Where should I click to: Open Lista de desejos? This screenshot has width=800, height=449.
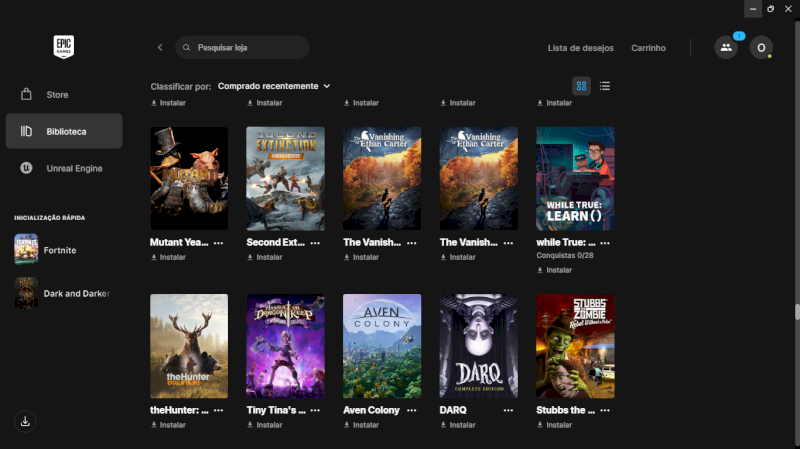(x=580, y=48)
